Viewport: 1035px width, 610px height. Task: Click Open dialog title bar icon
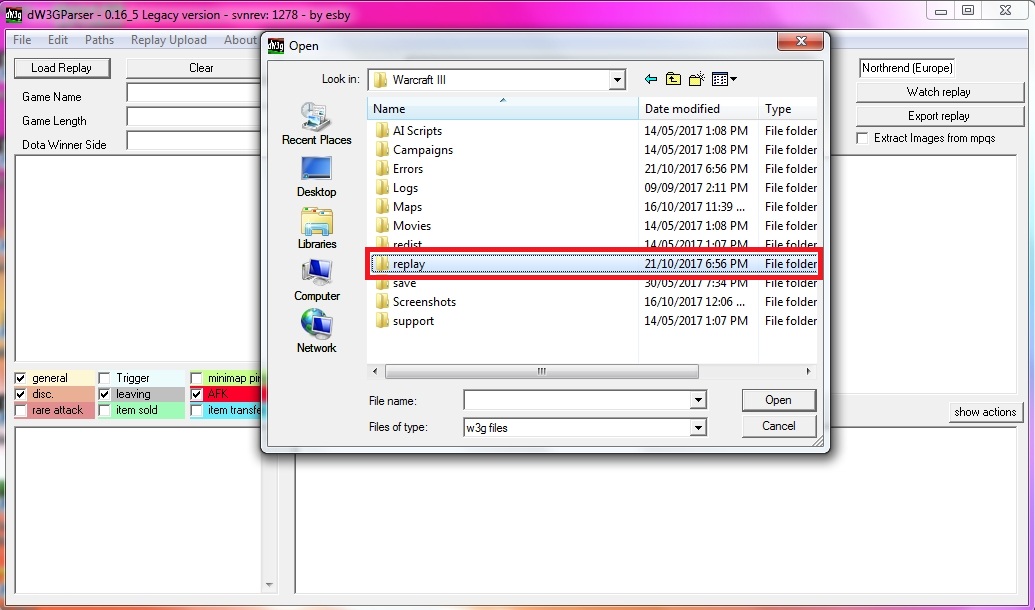[x=276, y=46]
